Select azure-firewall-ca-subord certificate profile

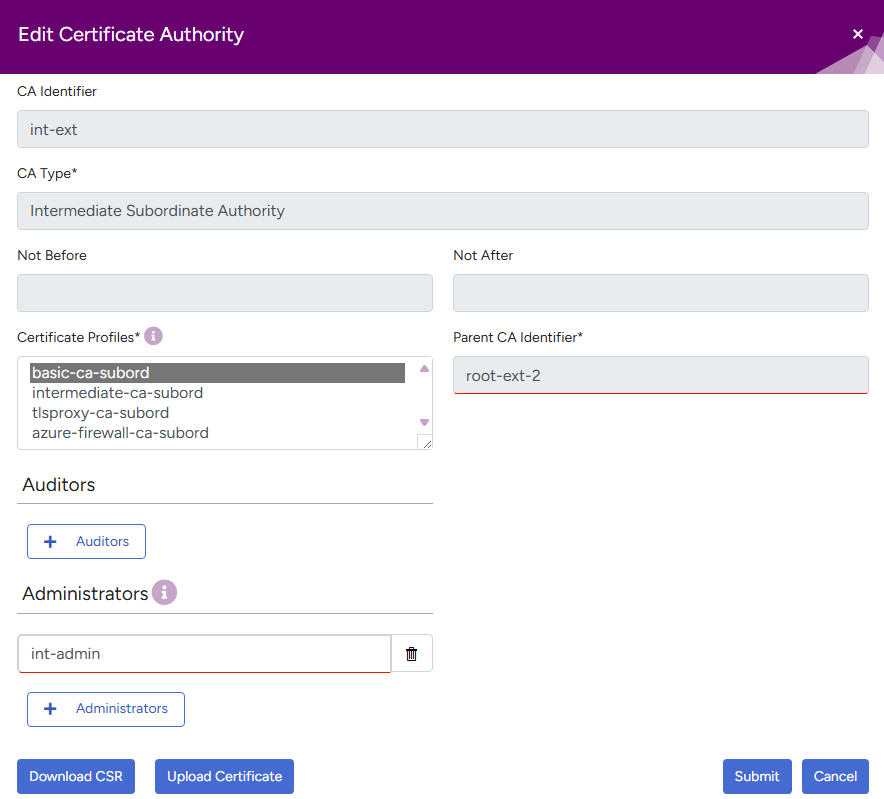click(x=120, y=433)
